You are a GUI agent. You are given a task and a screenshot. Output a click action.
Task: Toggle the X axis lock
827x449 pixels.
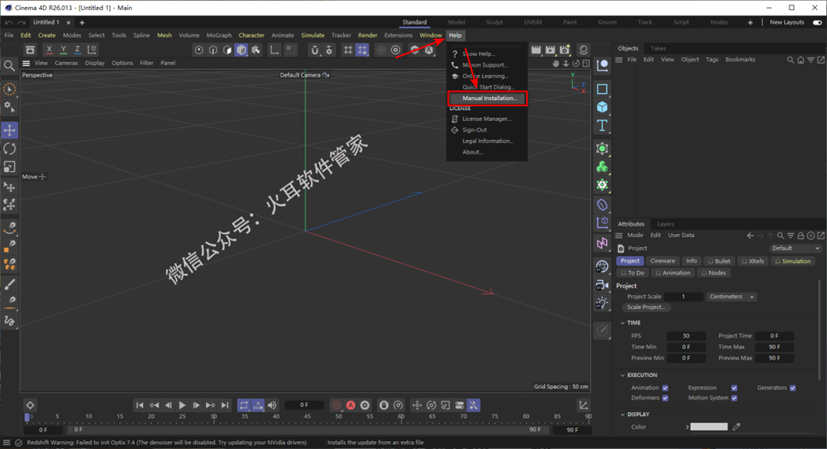pos(49,50)
